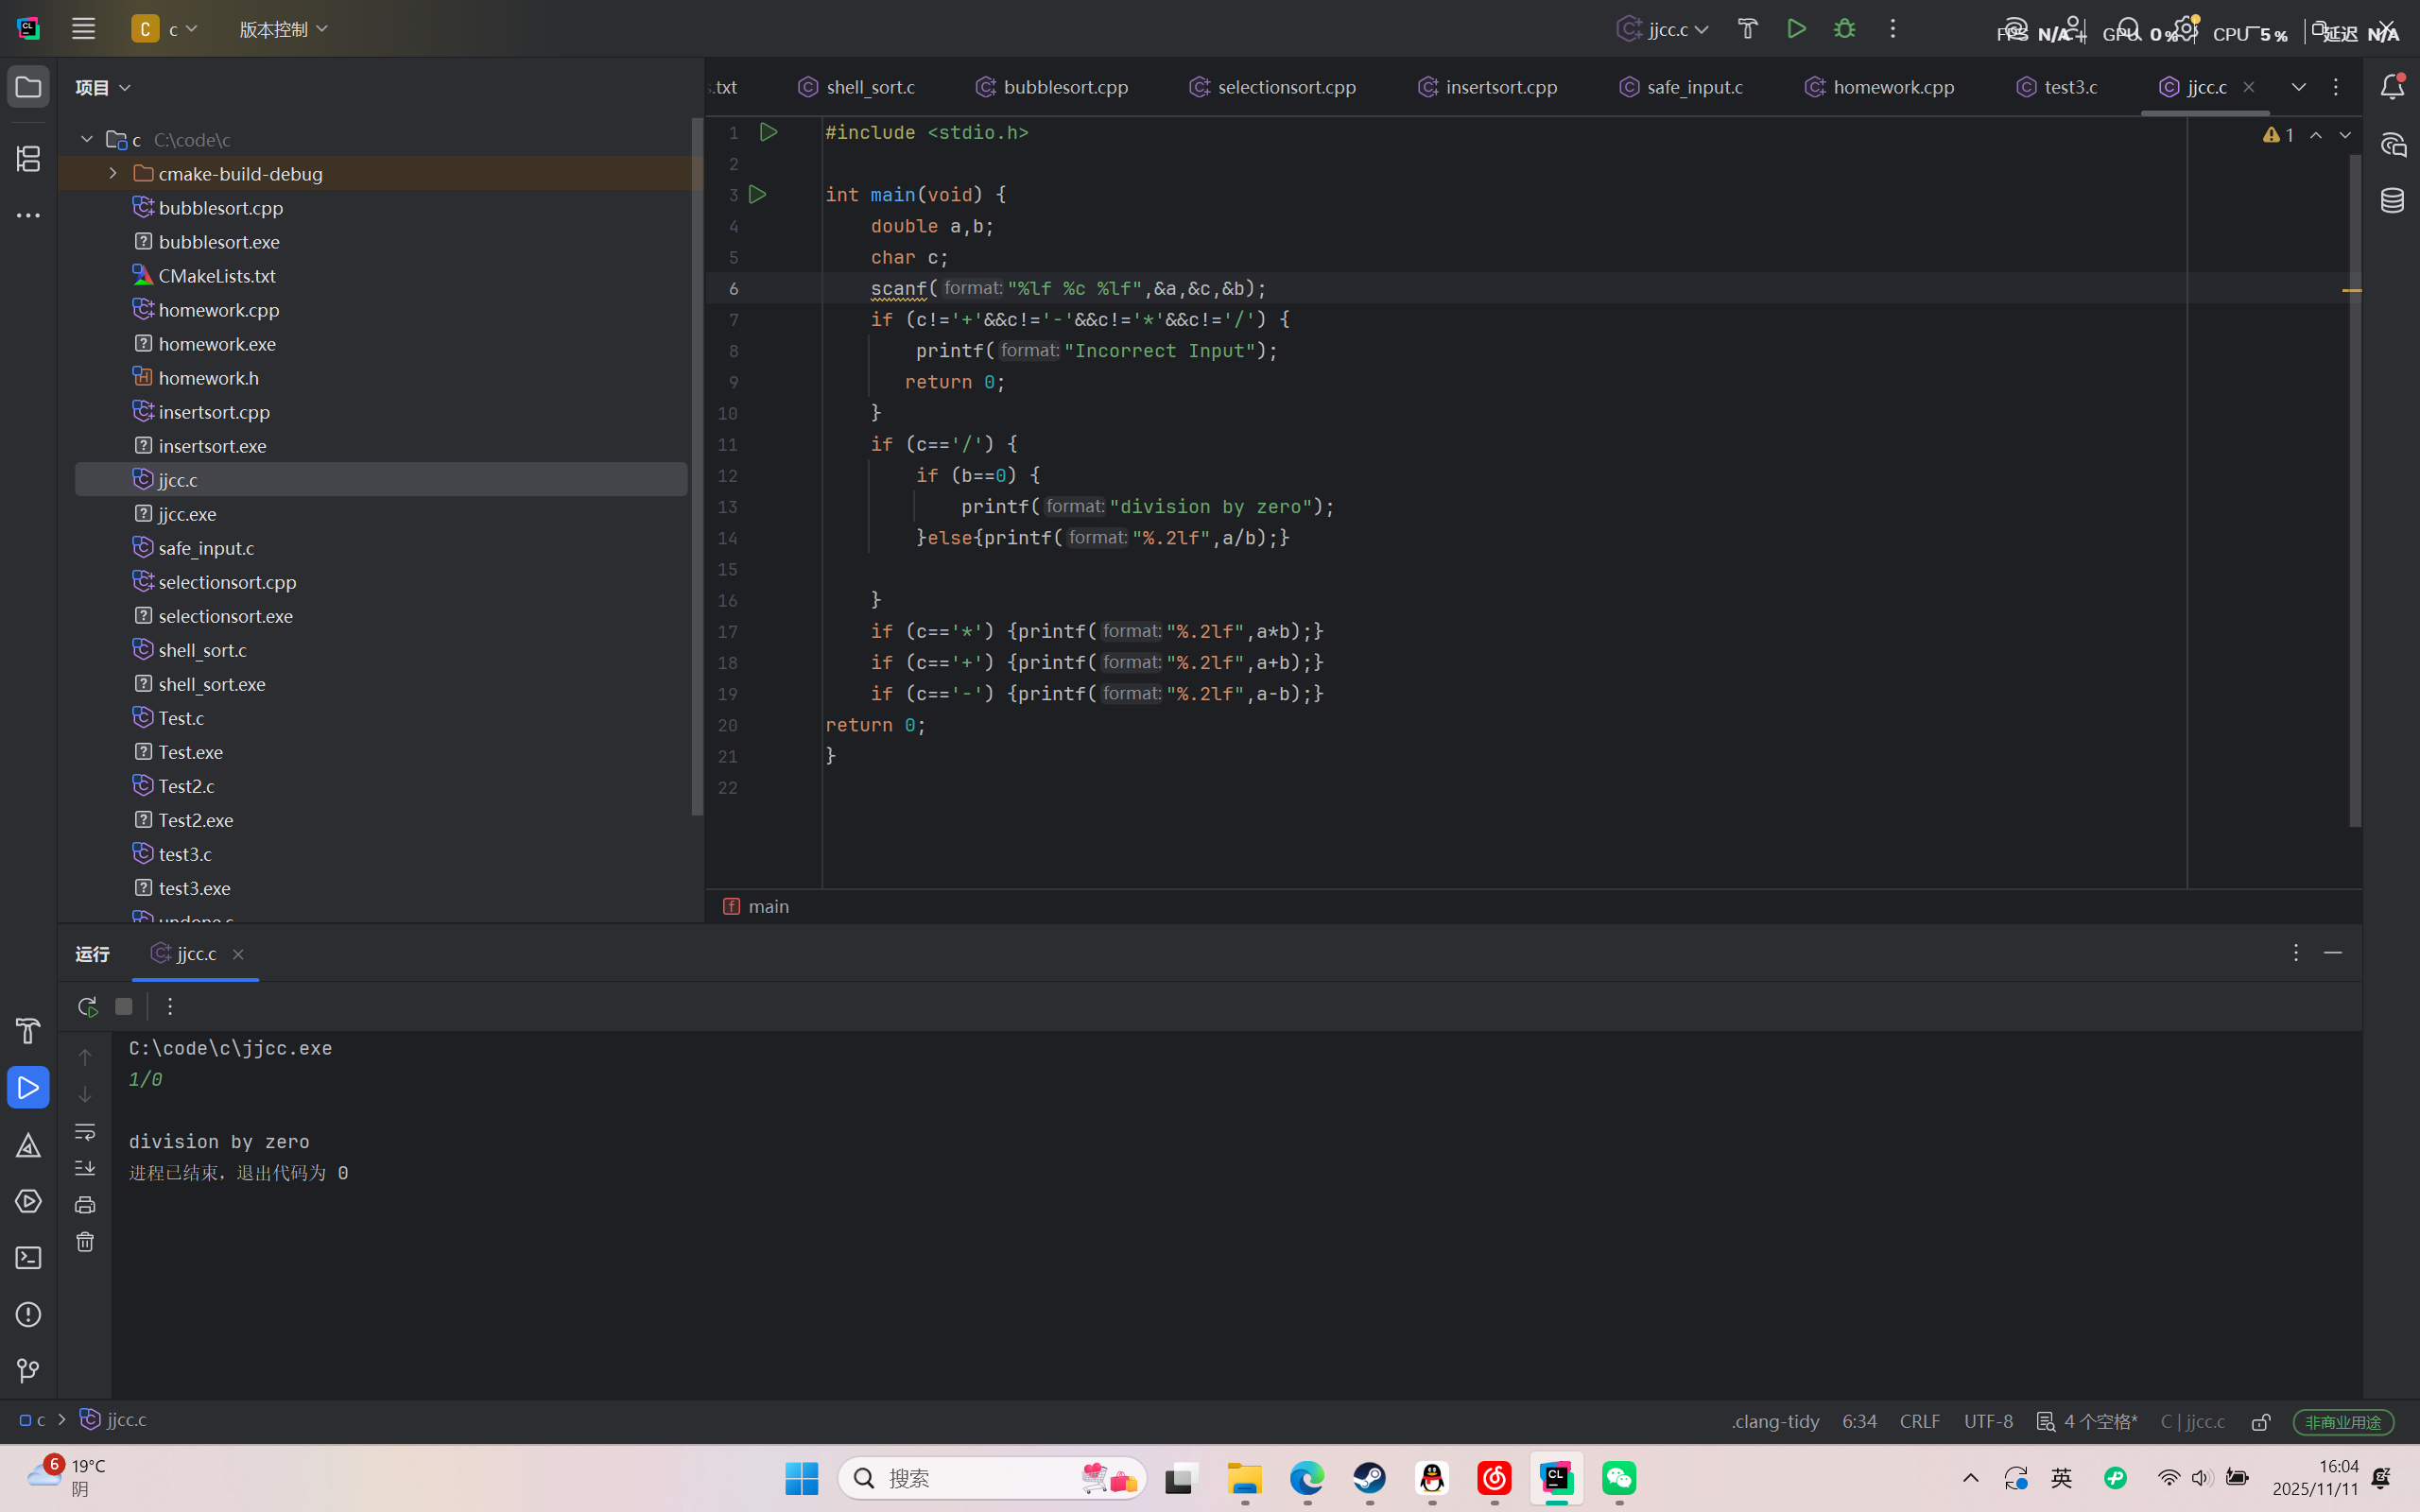The image size is (2420, 1512).
Task: Open the Git version control tool window
Action: tap(28, 1370)
